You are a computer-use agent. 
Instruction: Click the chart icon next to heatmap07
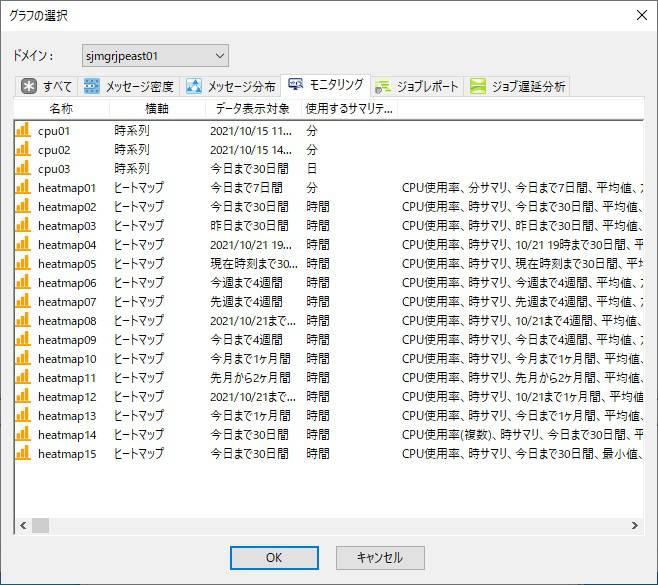point(23,301)
